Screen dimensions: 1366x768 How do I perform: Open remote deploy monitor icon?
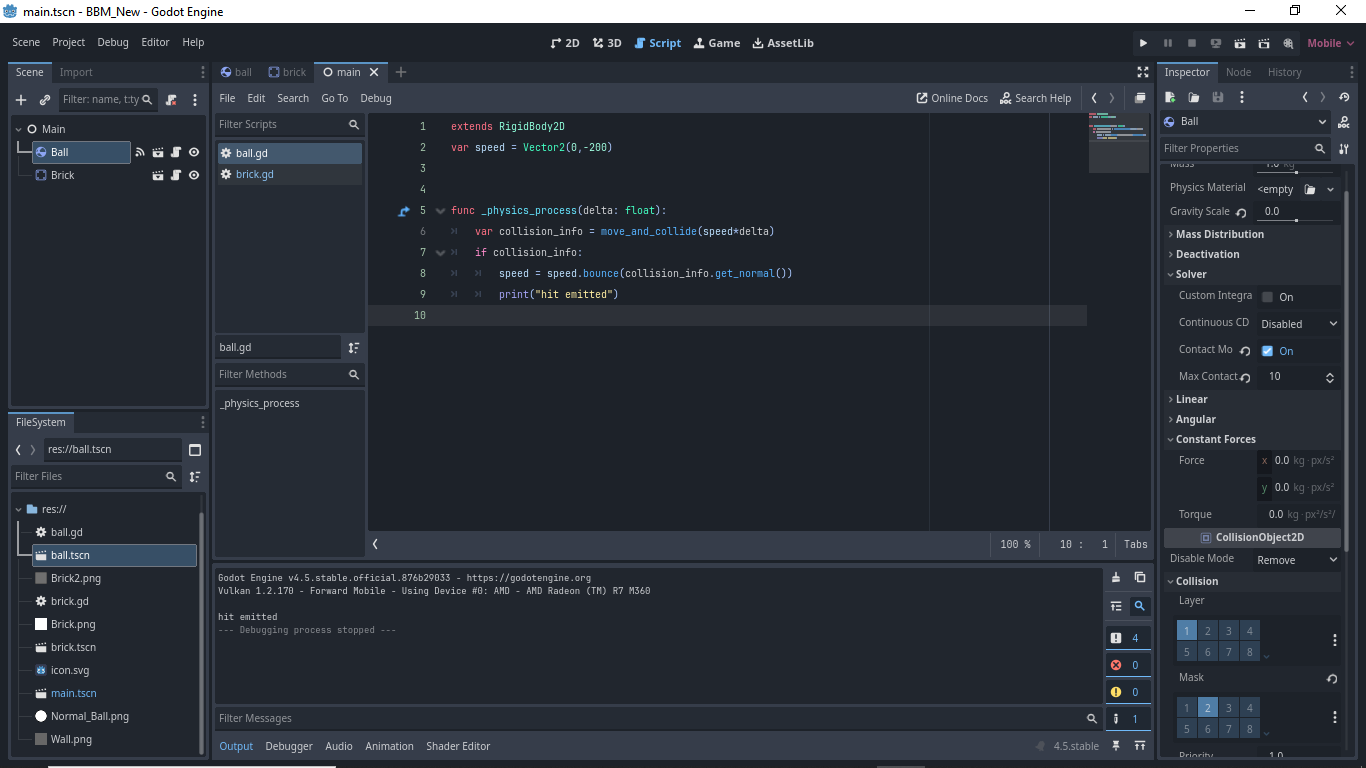coord(1216,43)
